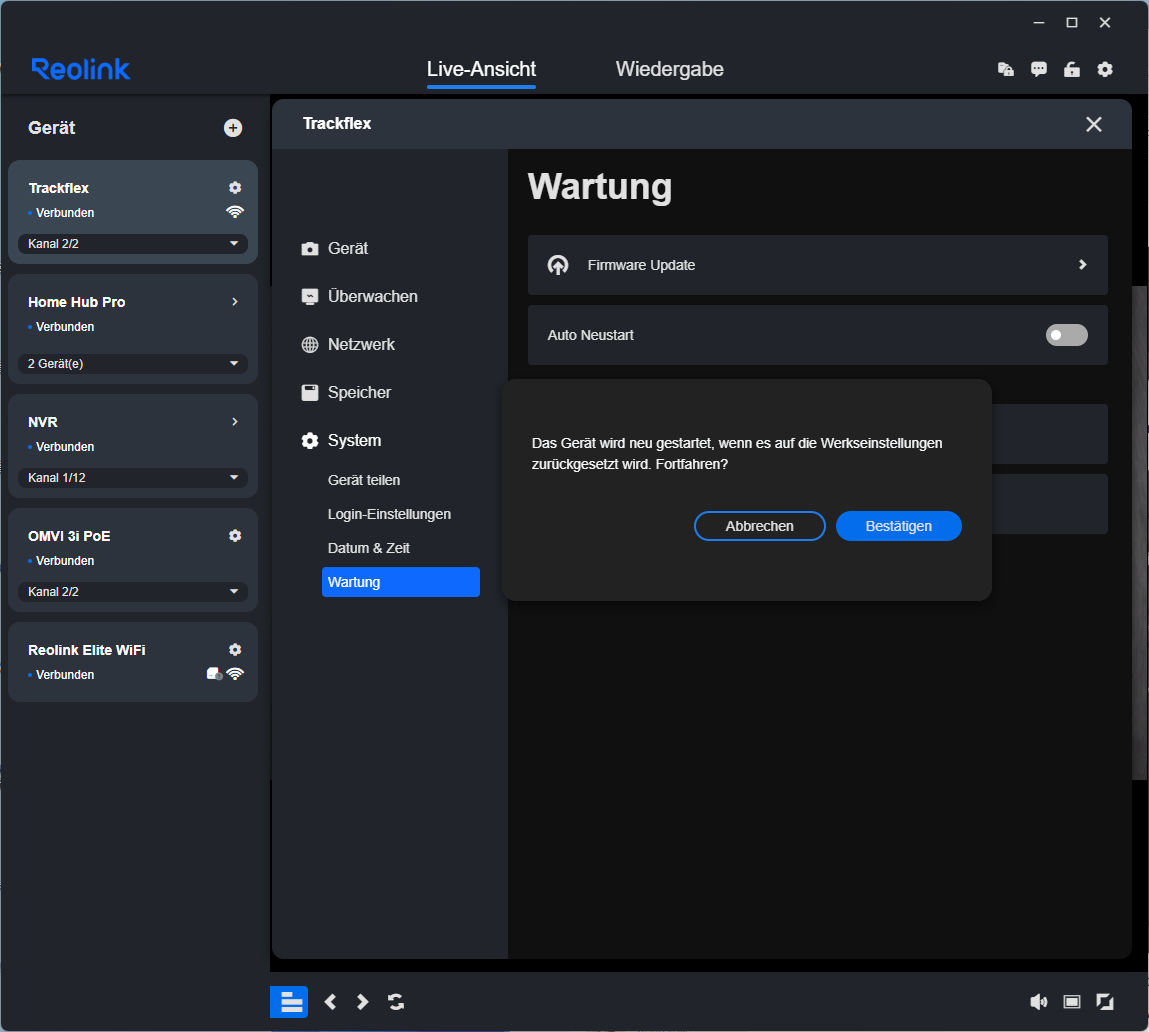Expand the OMVI 3i PoE Kanal 2/2 dropdown
Image resolution: width=1149 pixels, height=1032 pixels.
(133, 591)
